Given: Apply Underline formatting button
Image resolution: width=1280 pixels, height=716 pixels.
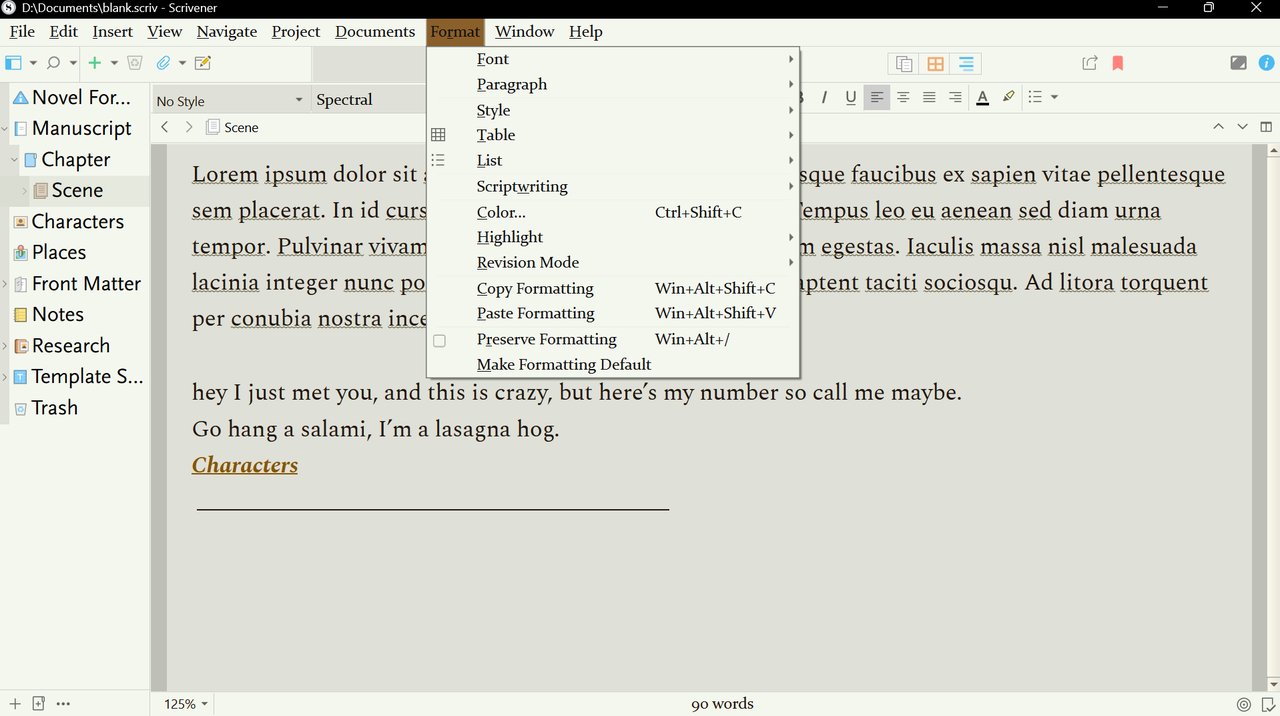Looking at the screenshot, I should tap(850, 97).
